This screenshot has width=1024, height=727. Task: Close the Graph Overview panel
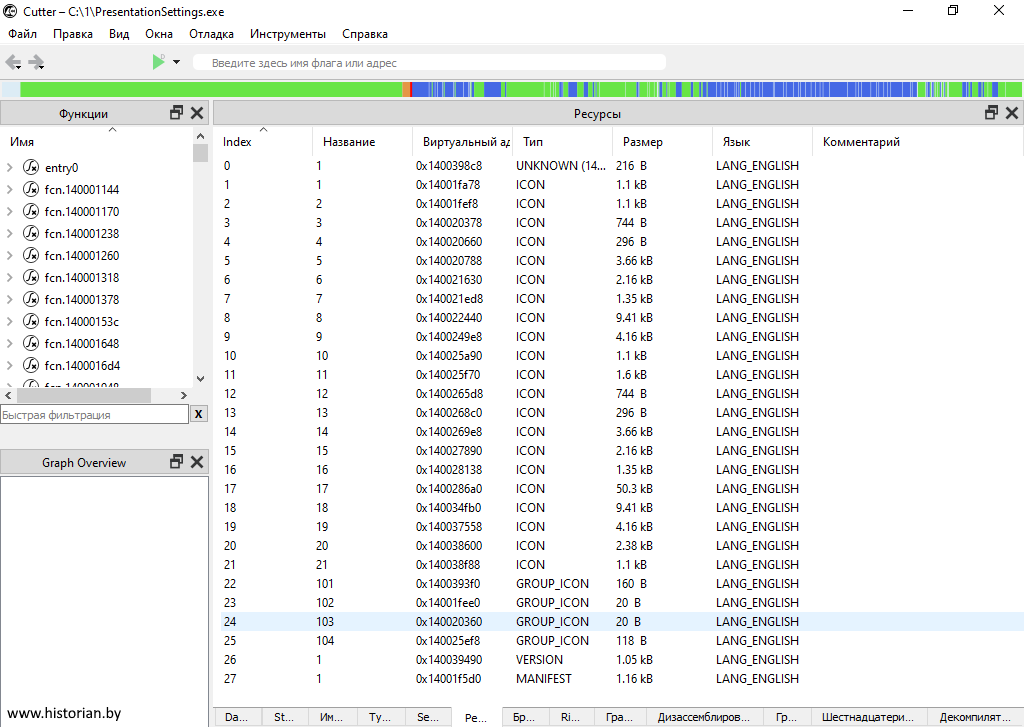[197, 462]
